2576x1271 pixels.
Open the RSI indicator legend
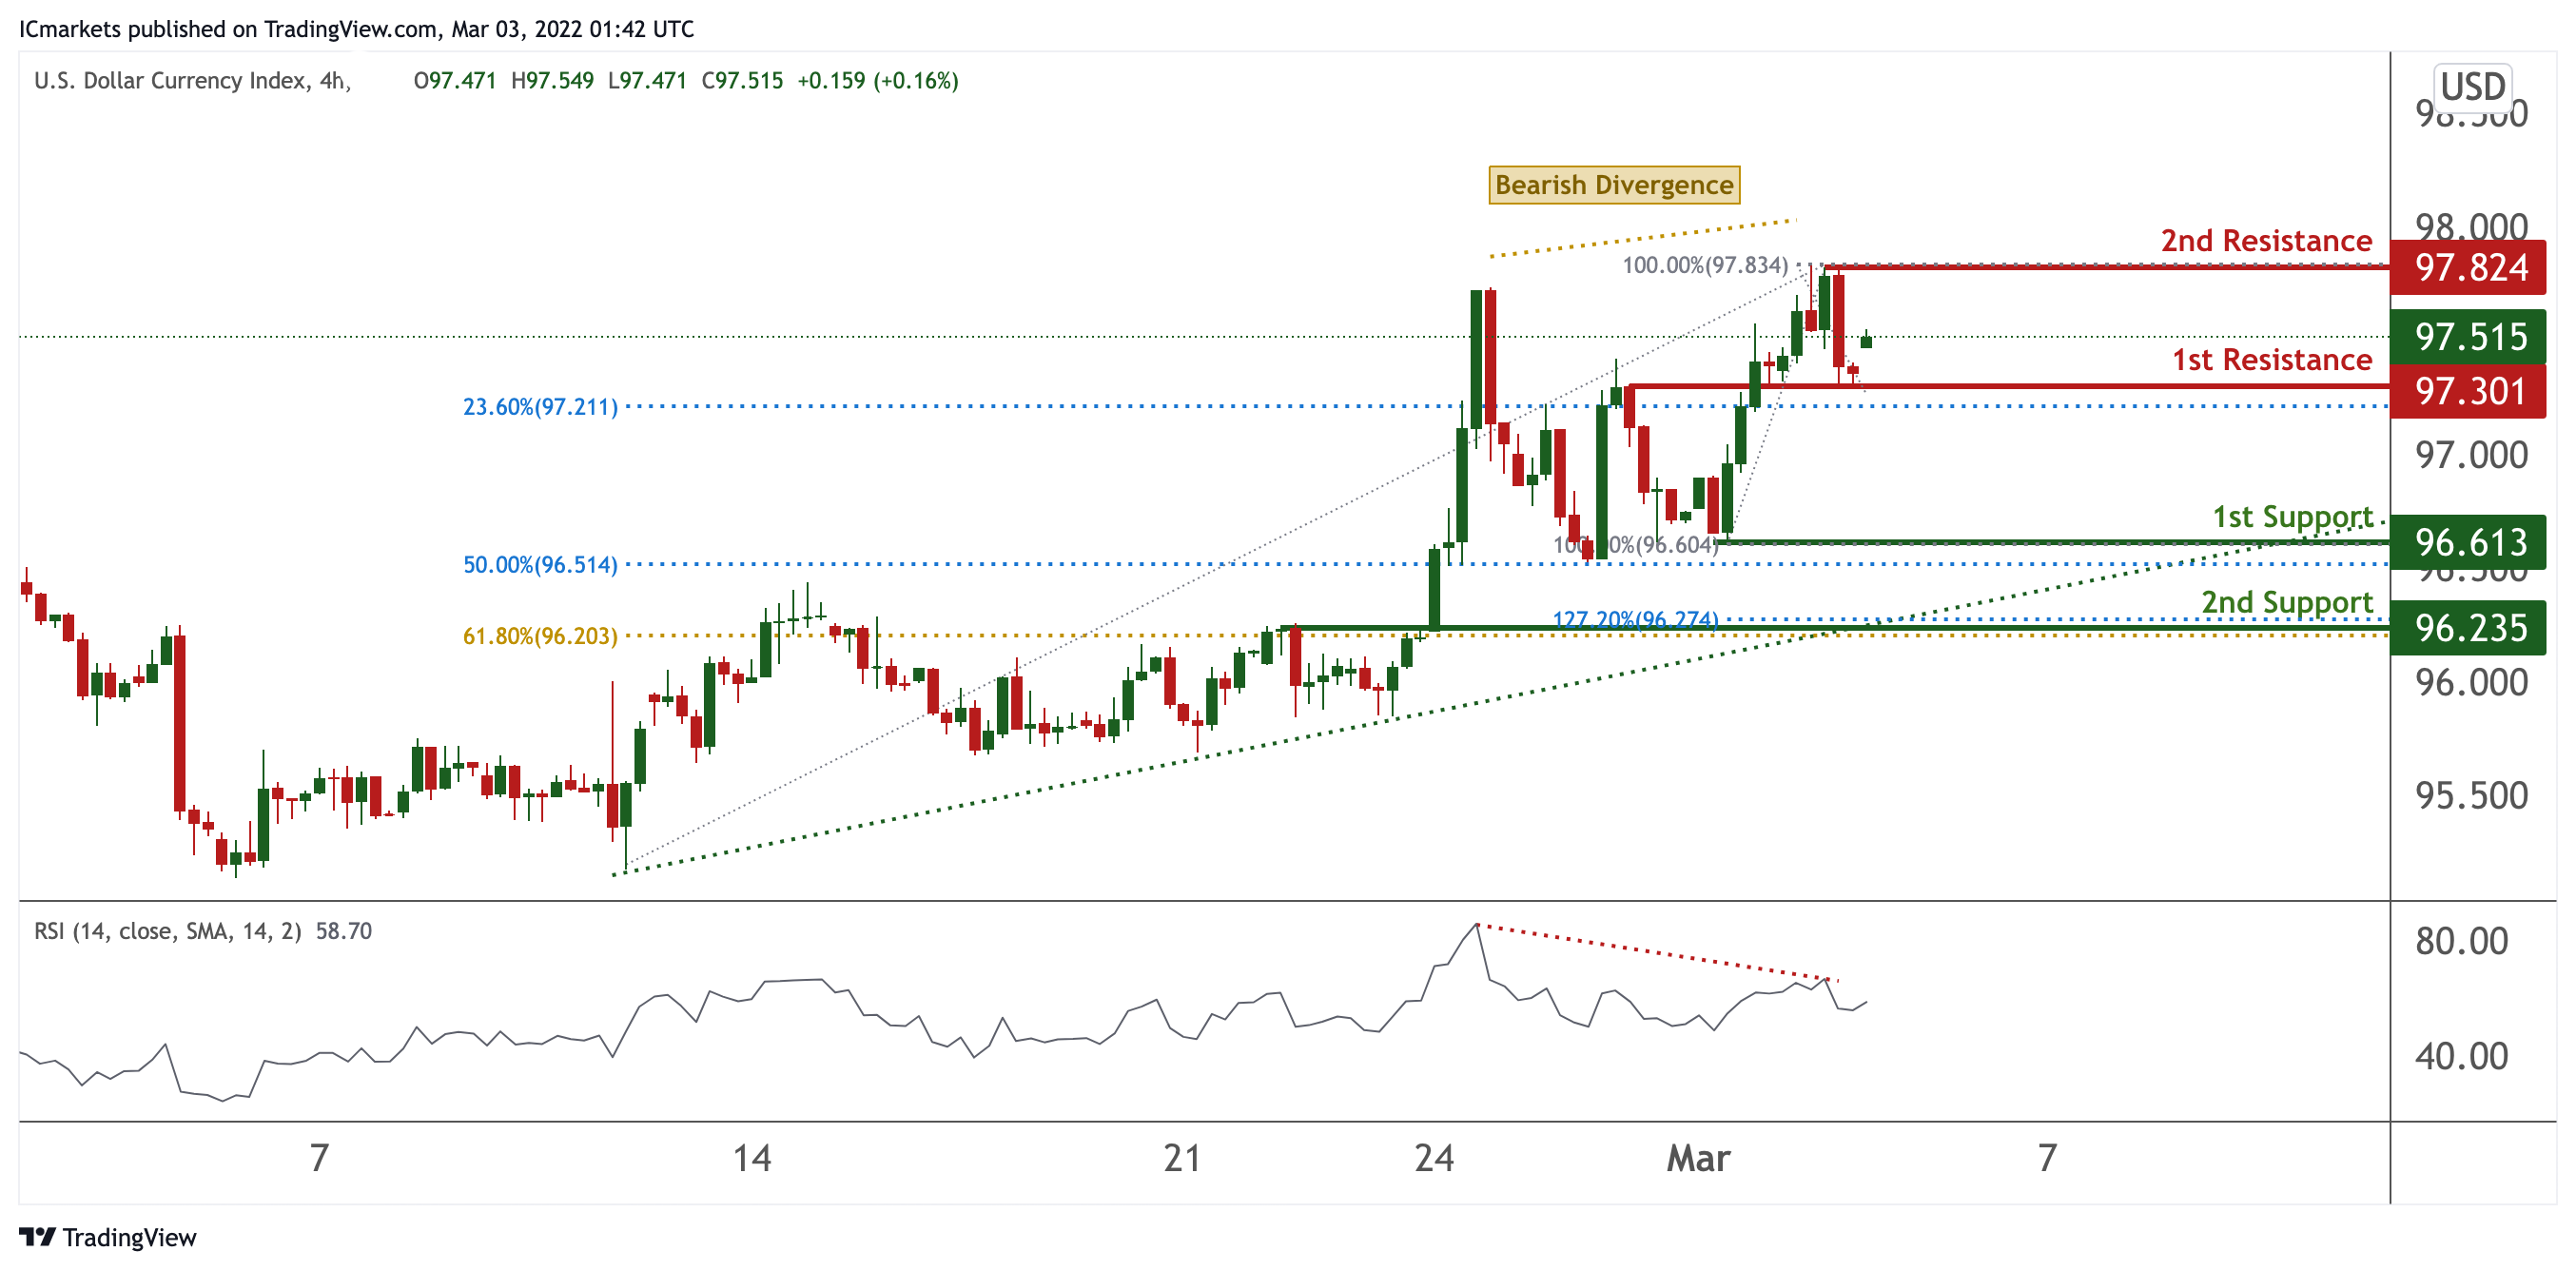pyautogui.click(x=202, y=931)
